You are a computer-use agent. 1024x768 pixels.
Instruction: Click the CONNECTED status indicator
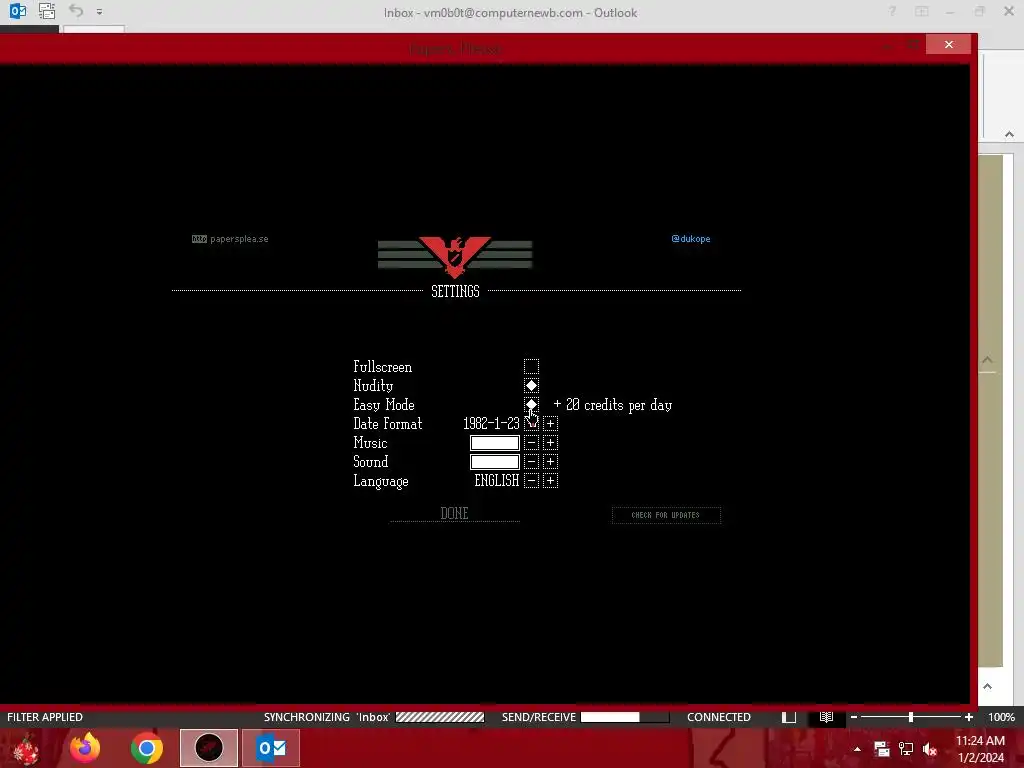point(718,717)
